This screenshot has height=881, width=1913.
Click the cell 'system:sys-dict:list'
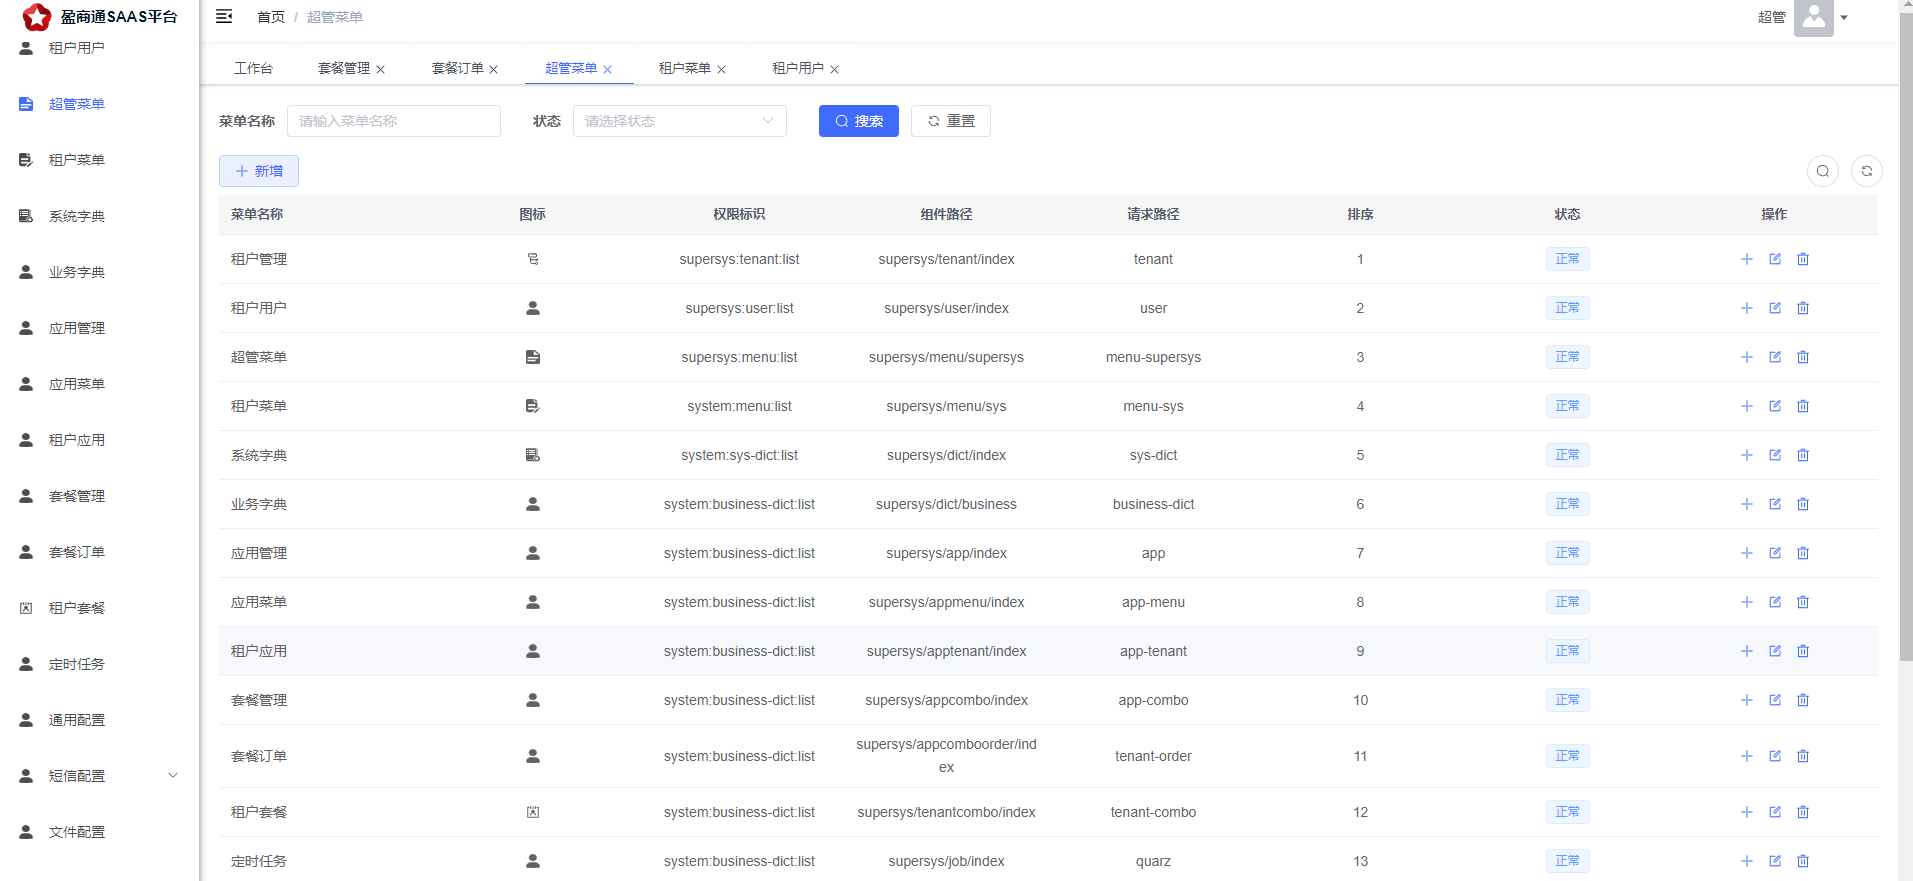click(739, 455)
